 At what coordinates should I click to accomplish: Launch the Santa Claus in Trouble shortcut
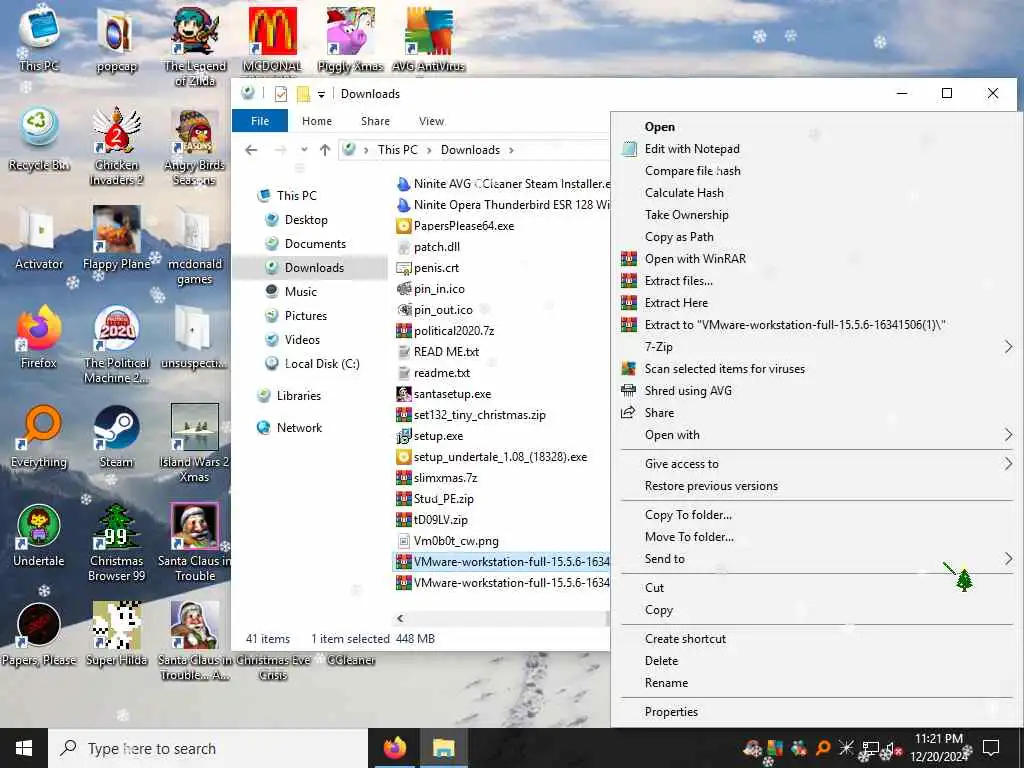pyautogui.click(x=195, y=542)
